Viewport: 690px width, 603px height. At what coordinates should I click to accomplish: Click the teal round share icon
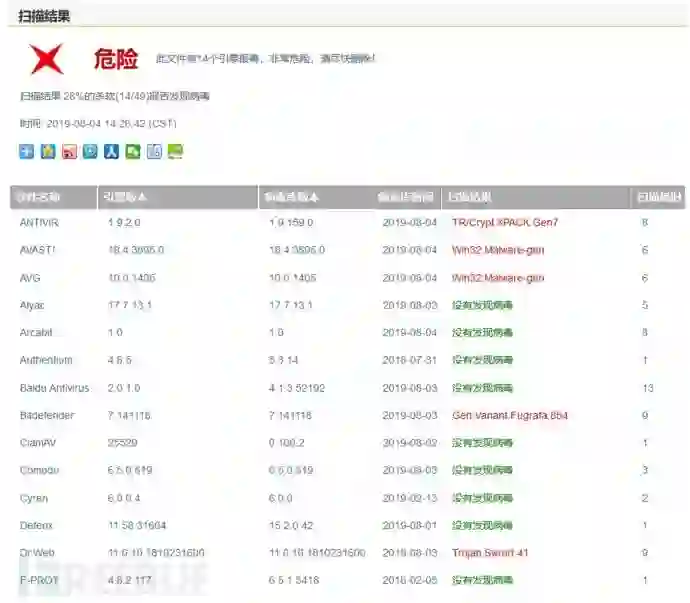(90, 151)
